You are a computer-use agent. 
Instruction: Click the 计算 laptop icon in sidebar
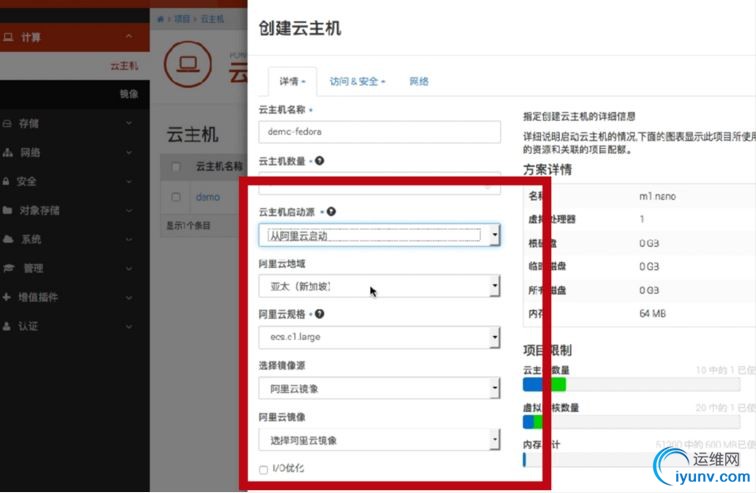(x=8, y=37)
